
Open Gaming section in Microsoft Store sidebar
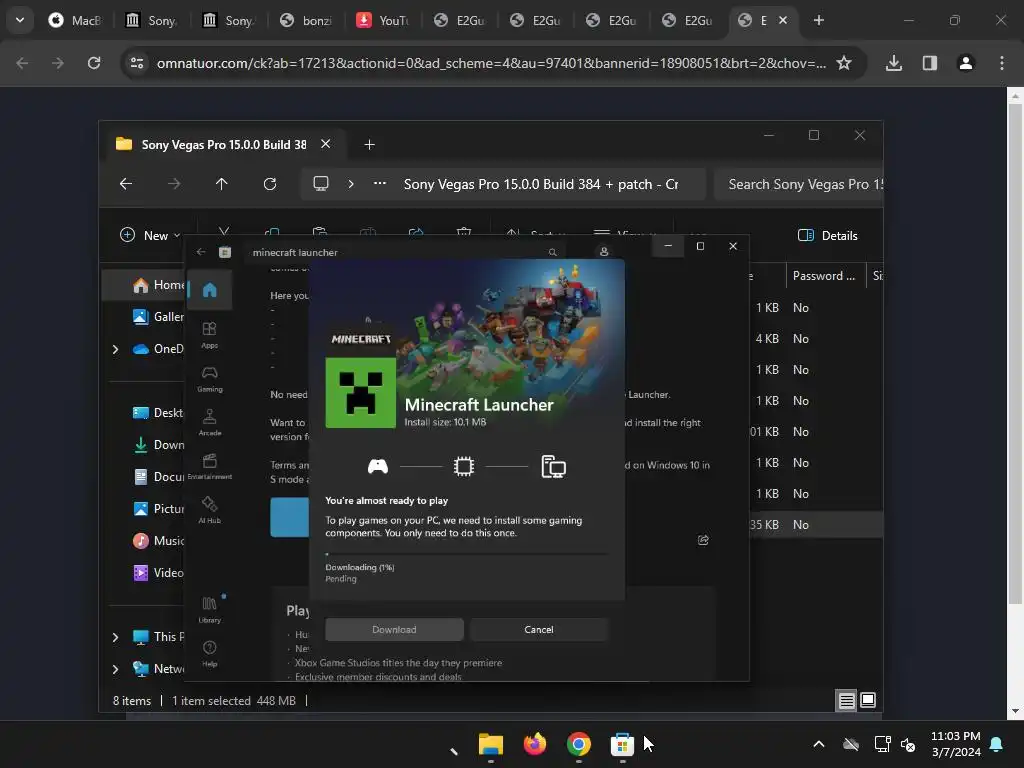pyautogui.click(x=209, y=378)
